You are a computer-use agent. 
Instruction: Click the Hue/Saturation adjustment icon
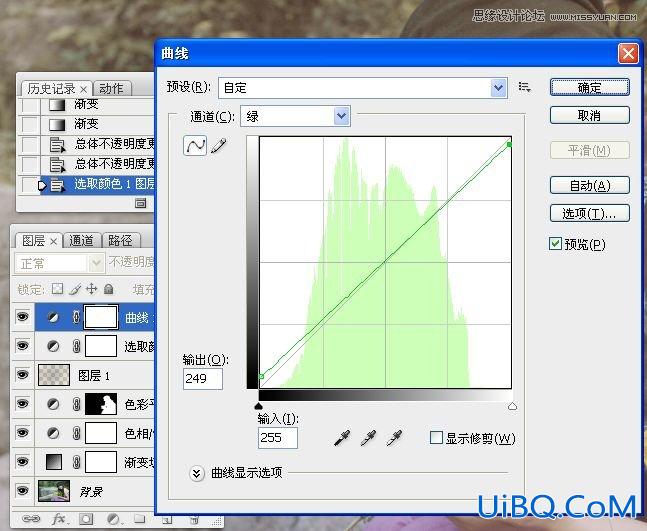pyautogui.click(x=53, y=433)
